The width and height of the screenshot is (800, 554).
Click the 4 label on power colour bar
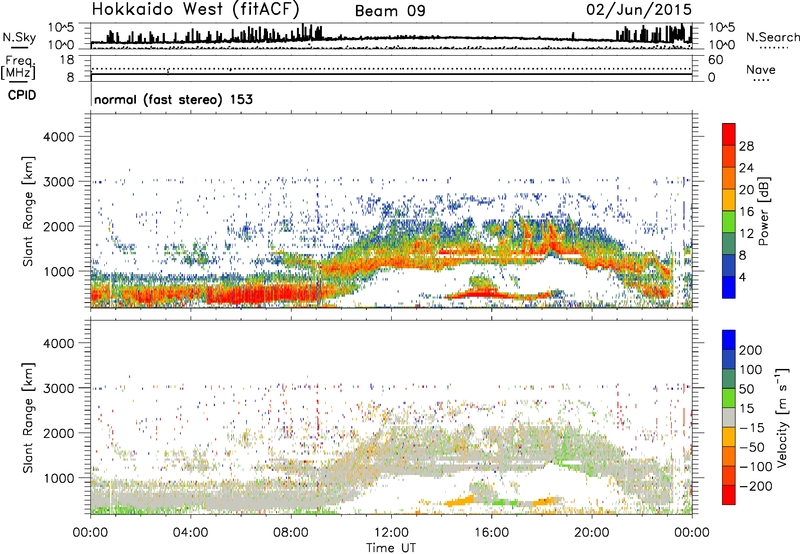[742, 277]
